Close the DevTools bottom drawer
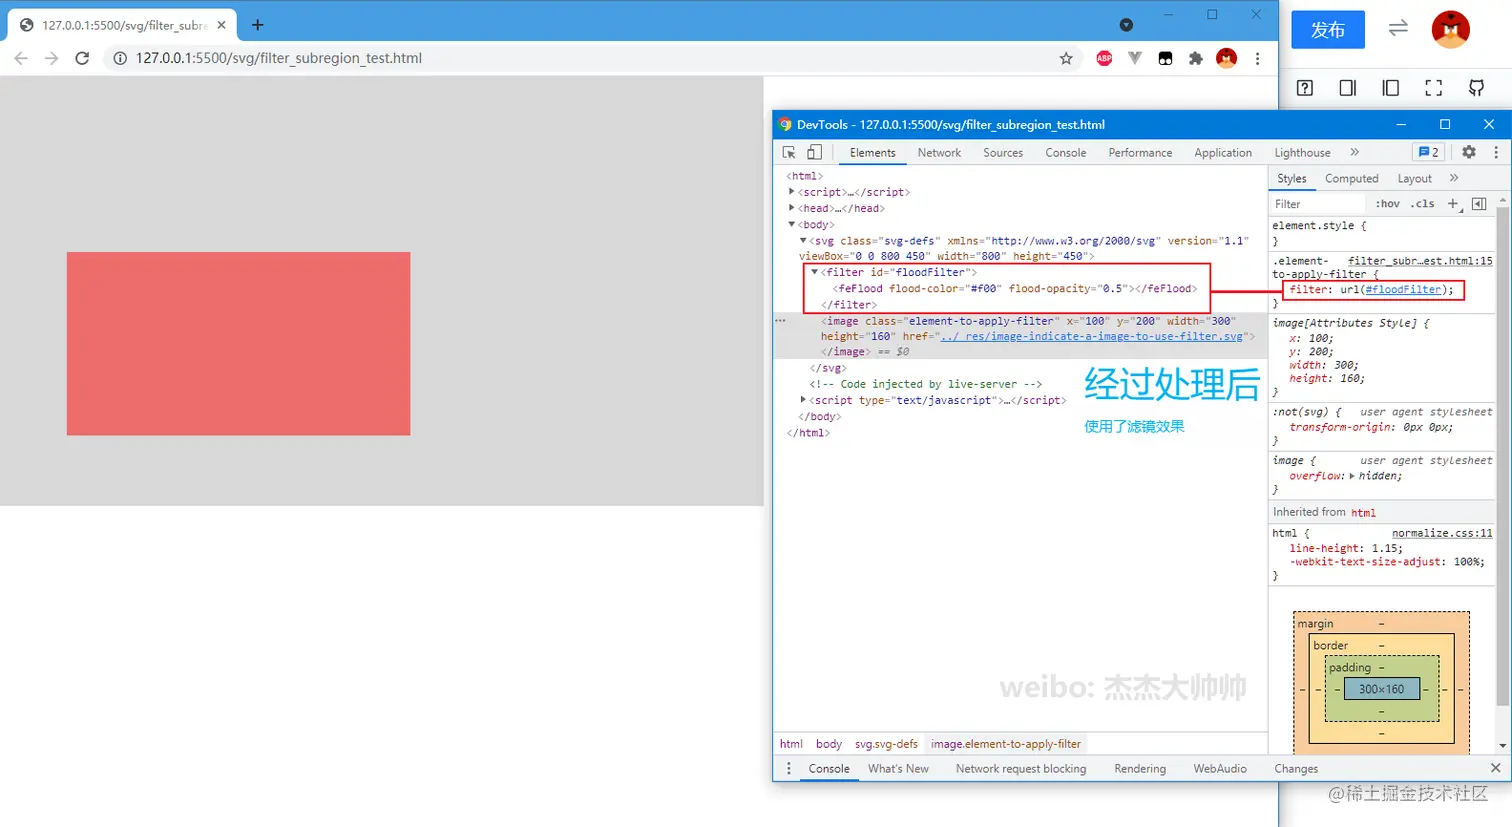The height and width of the screenshot is (827, 1512). coord(1495,768)
